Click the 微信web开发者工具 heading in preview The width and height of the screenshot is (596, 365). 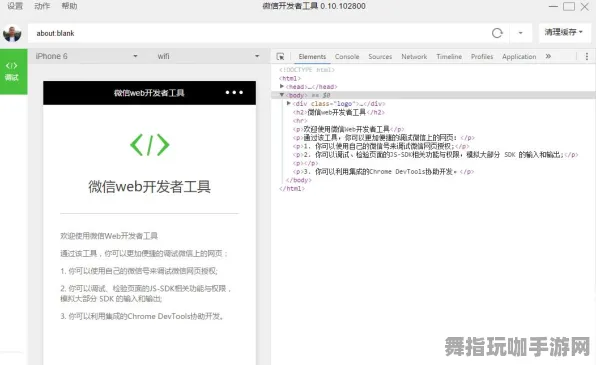pyautogui.click(x=149, y=186)
